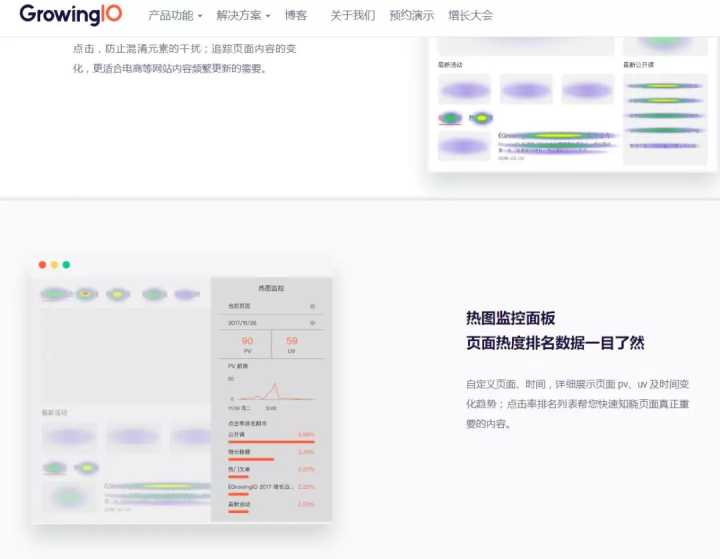Click the red hotspot in mockup top row

coord(86,294)
